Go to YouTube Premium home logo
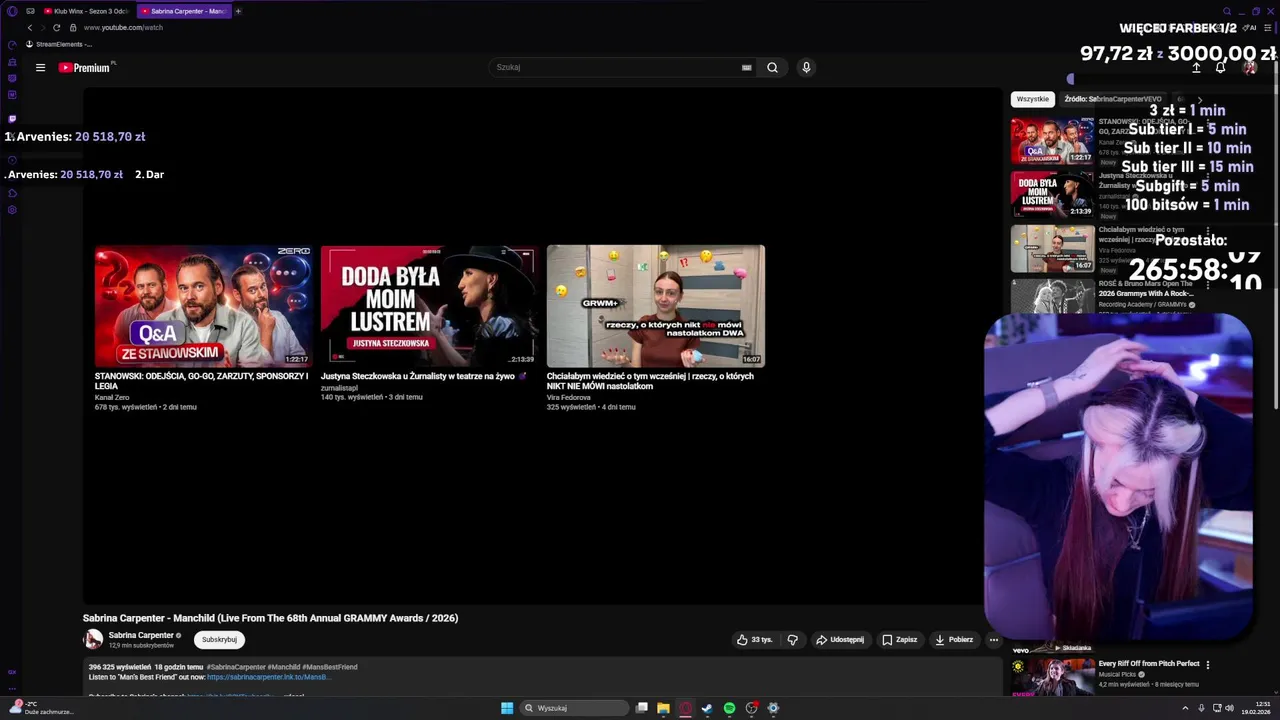1280x720 pixels. pos(86,68)
